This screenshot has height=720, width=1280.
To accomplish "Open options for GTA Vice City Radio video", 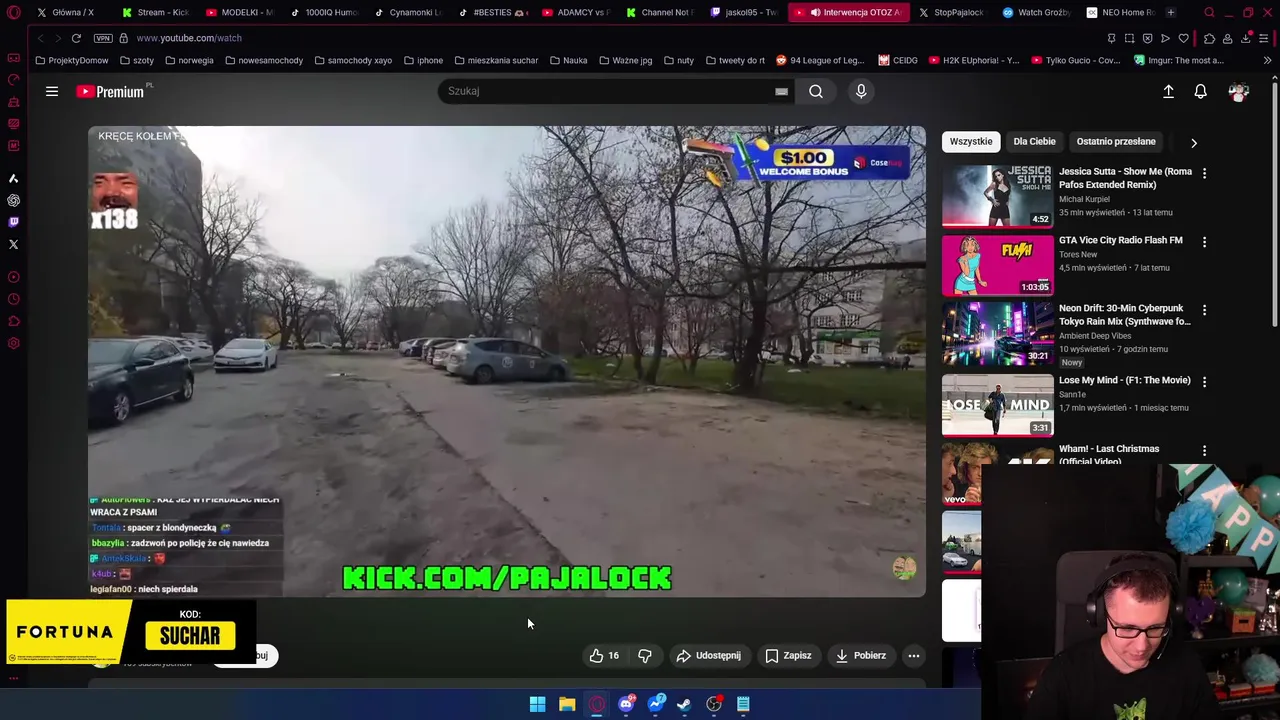I will click(1204, 242).
